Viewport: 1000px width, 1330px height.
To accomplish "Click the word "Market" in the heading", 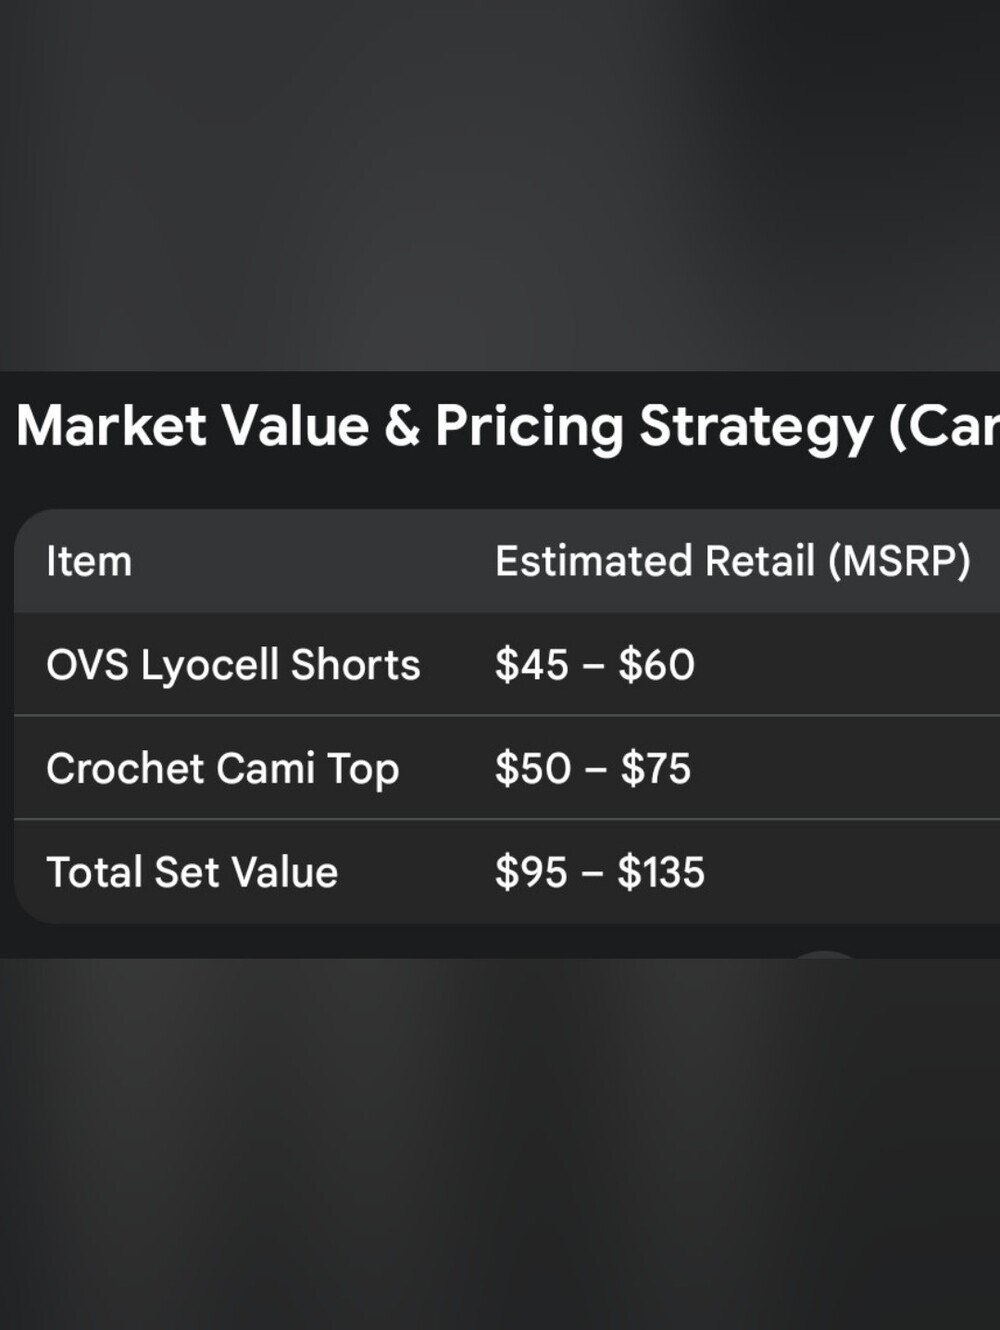I will pos(112,426).
